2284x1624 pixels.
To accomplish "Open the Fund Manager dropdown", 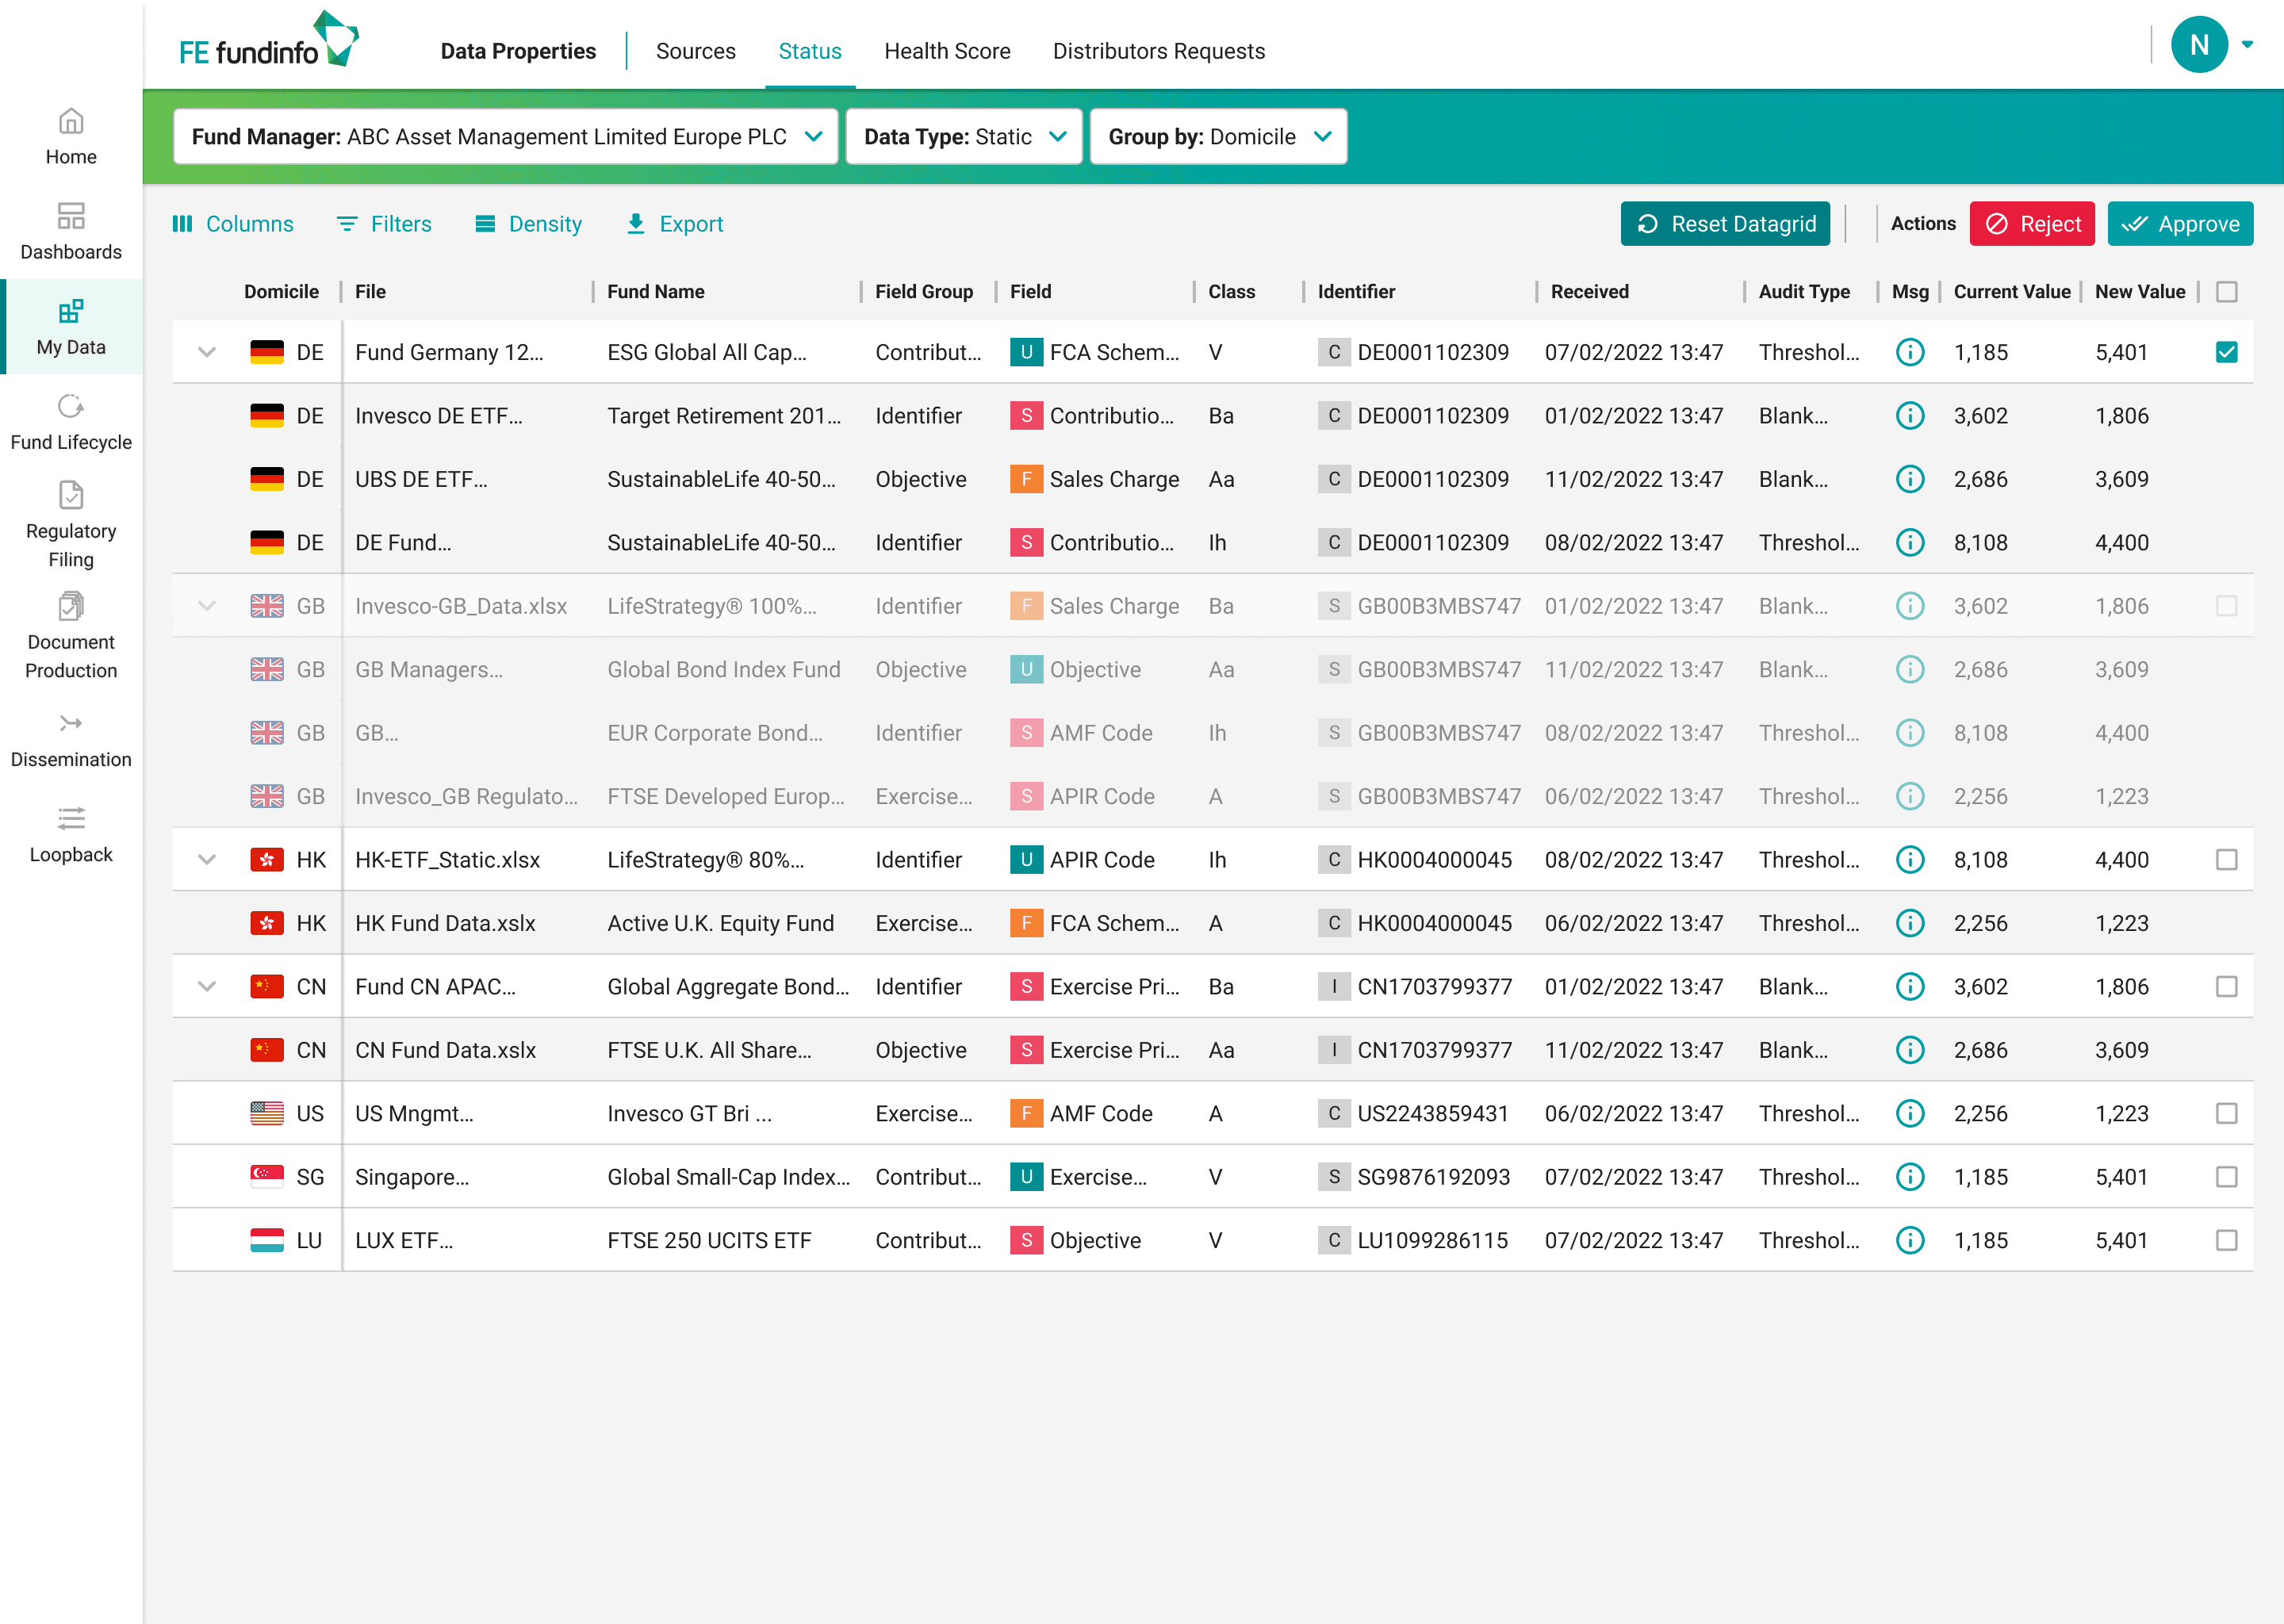I will tap(505, 137).
